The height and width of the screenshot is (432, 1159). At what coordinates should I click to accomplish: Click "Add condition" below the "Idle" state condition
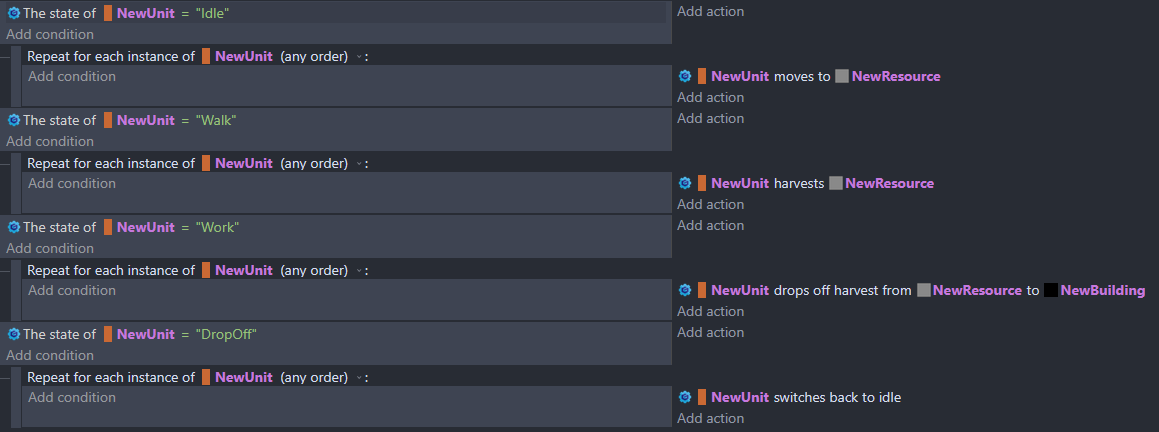[49, 34]
